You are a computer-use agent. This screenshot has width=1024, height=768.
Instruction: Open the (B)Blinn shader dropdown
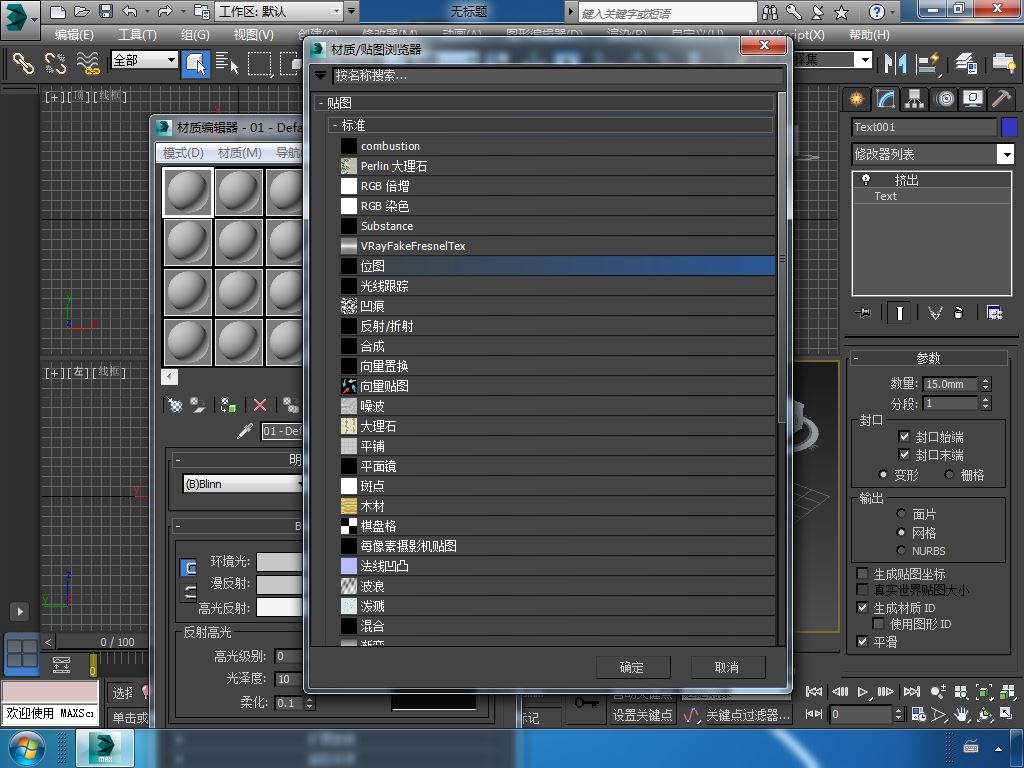242,484
